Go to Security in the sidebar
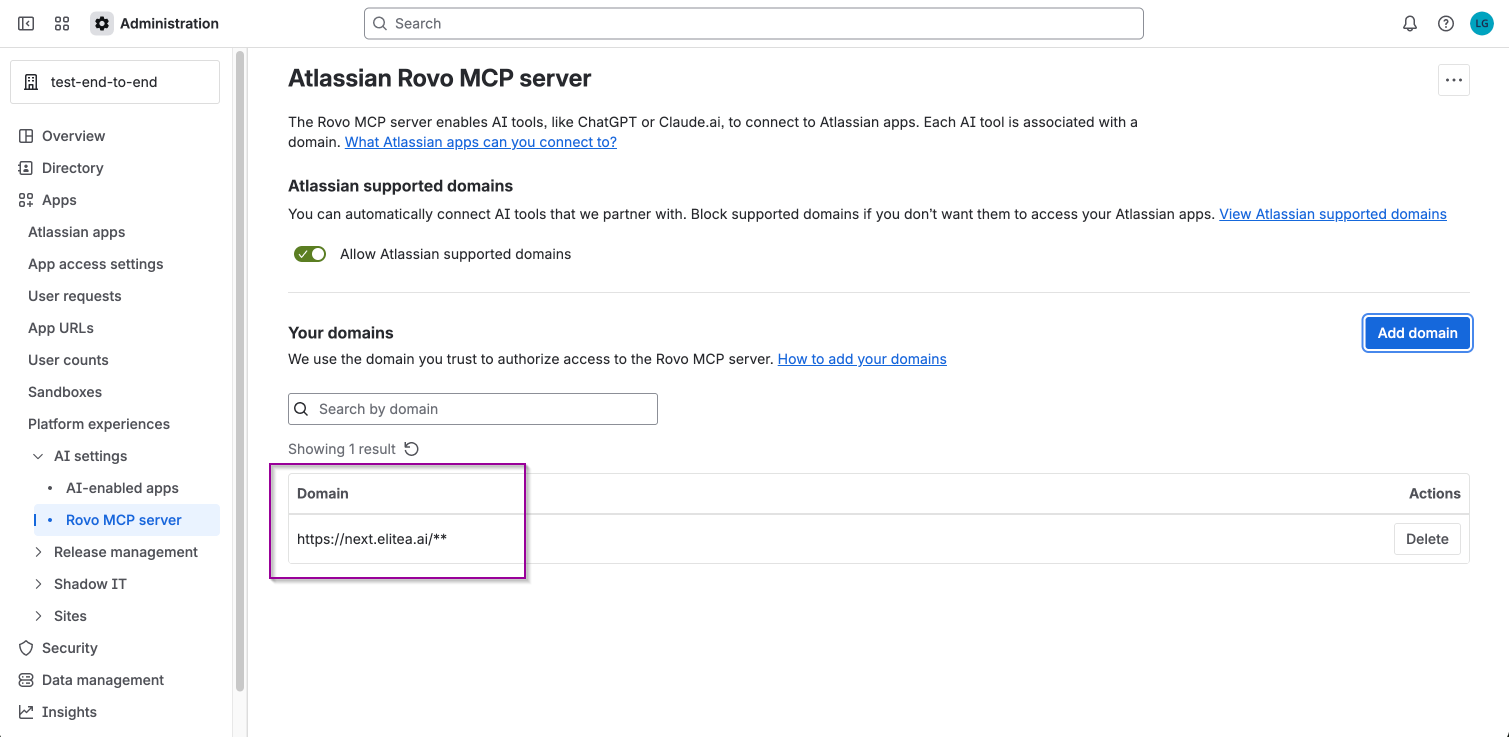The image size is (1509, 737). pos(70,648)
